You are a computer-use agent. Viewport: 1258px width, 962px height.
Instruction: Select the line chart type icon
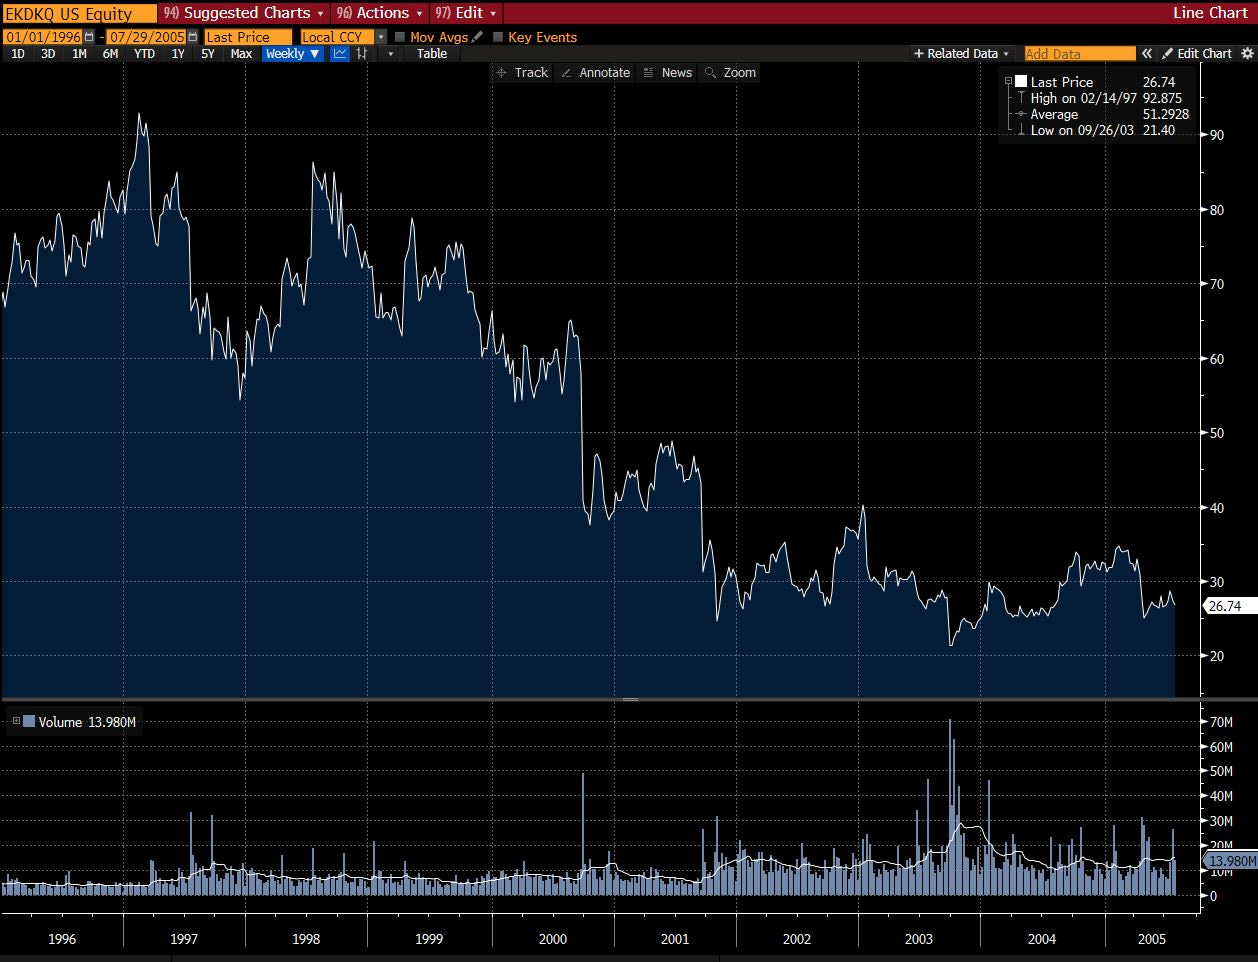pos(340,54)
